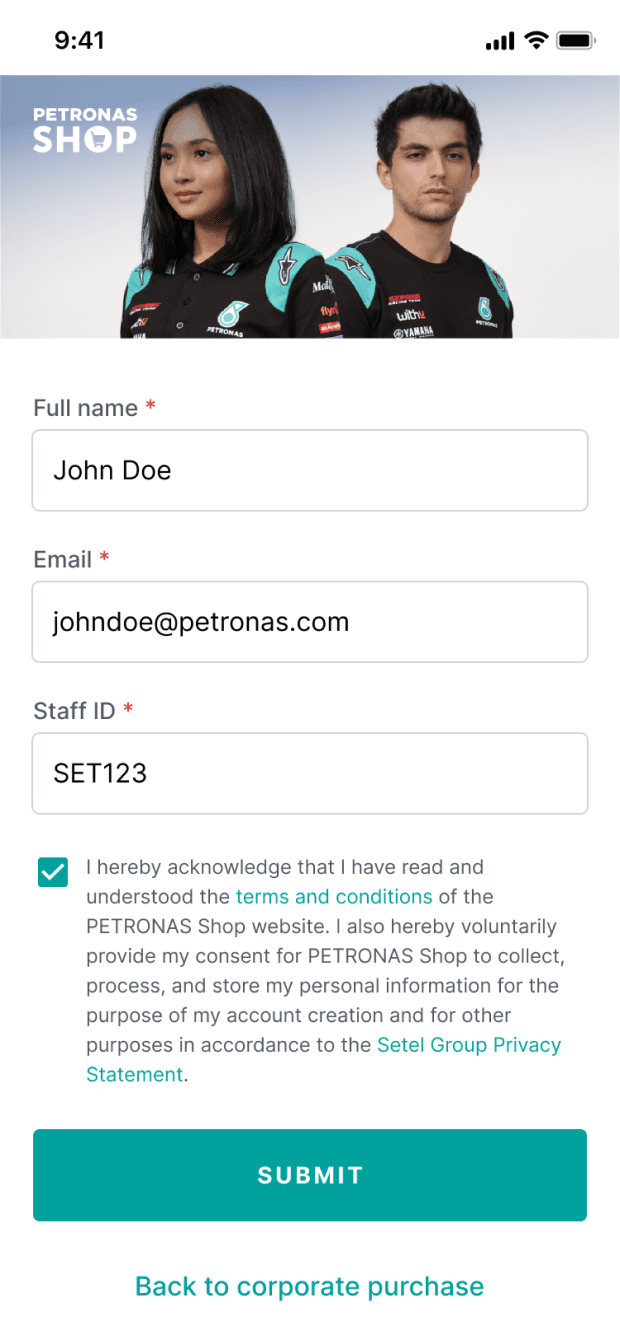620x1344 pixels.
Task: Tap the Wi-Fi status icon
Action: pos(536,40)
